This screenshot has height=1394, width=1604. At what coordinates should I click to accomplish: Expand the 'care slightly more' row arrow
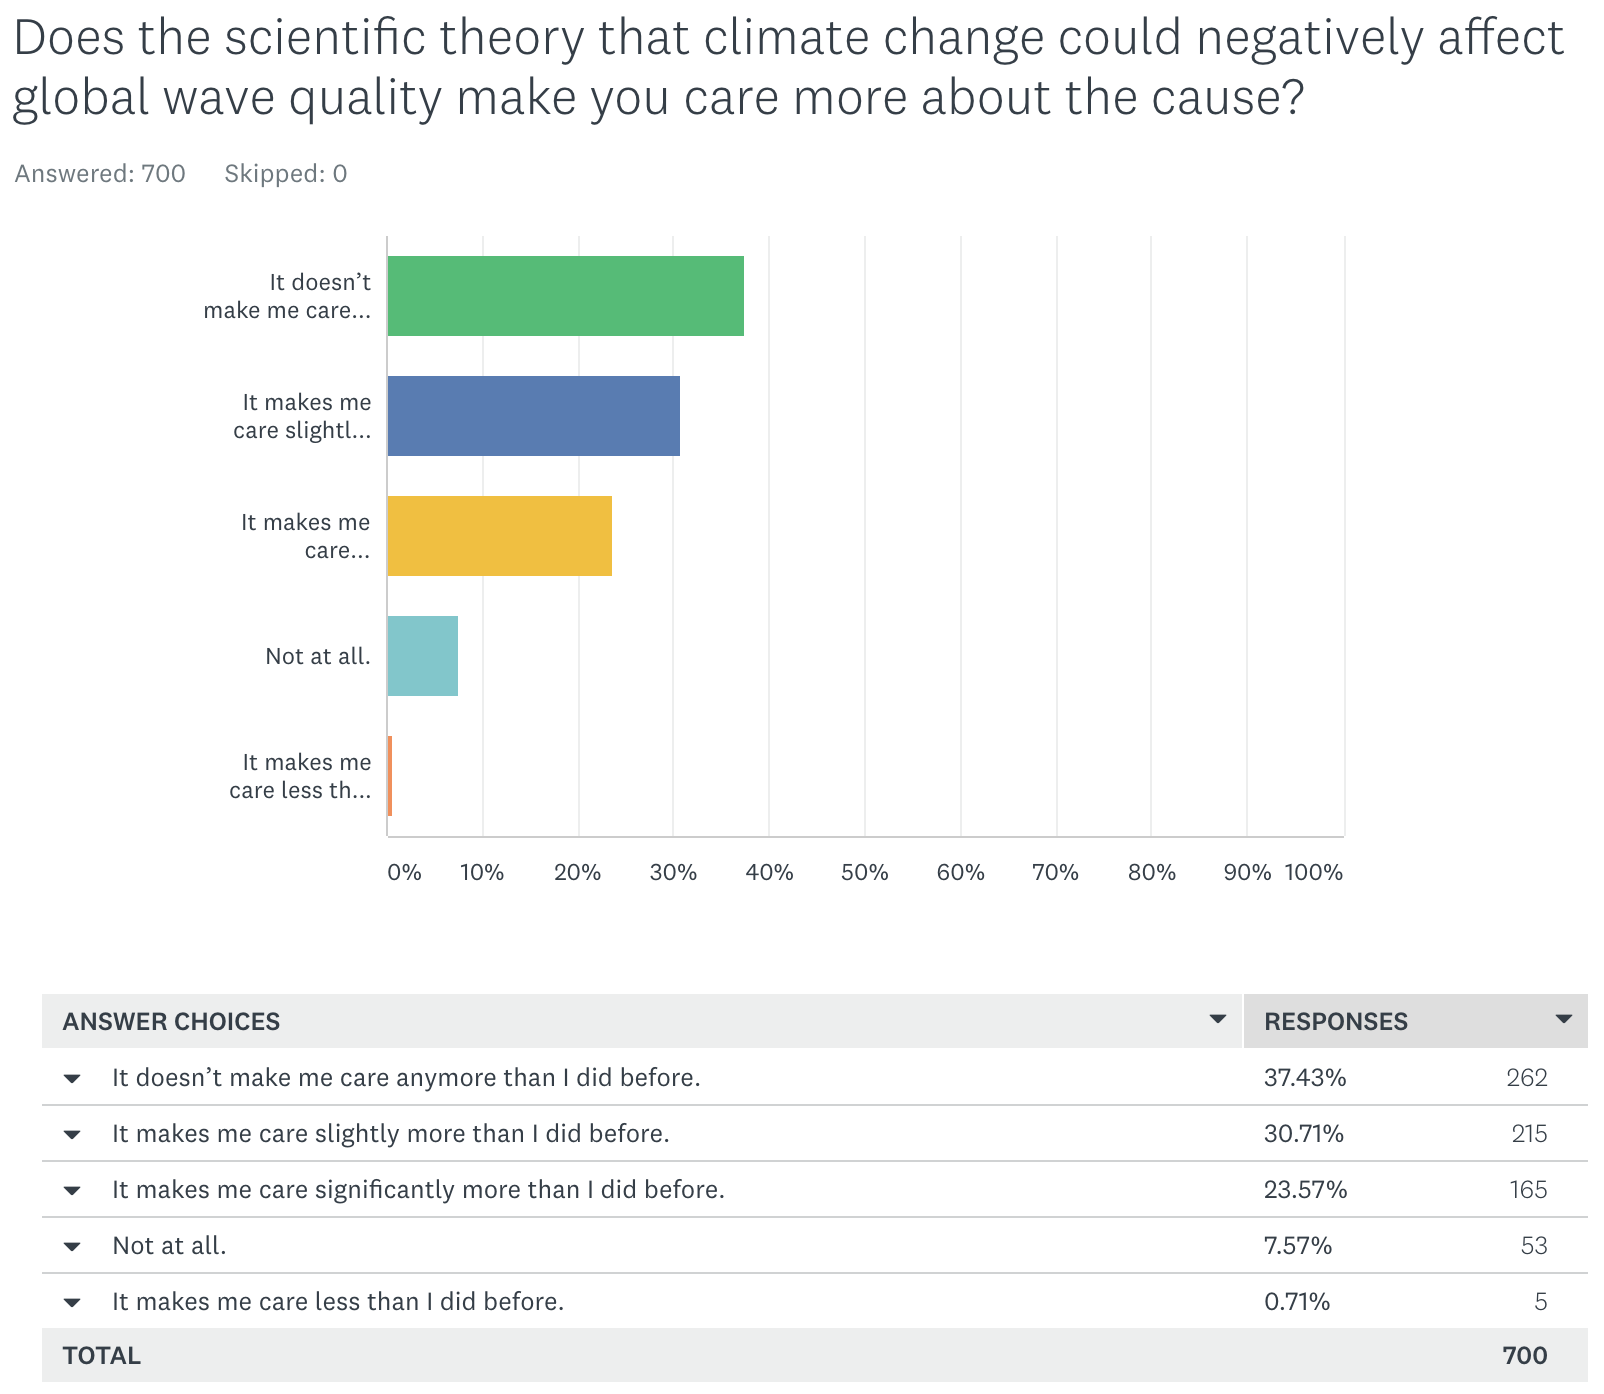click(71, 1135)
